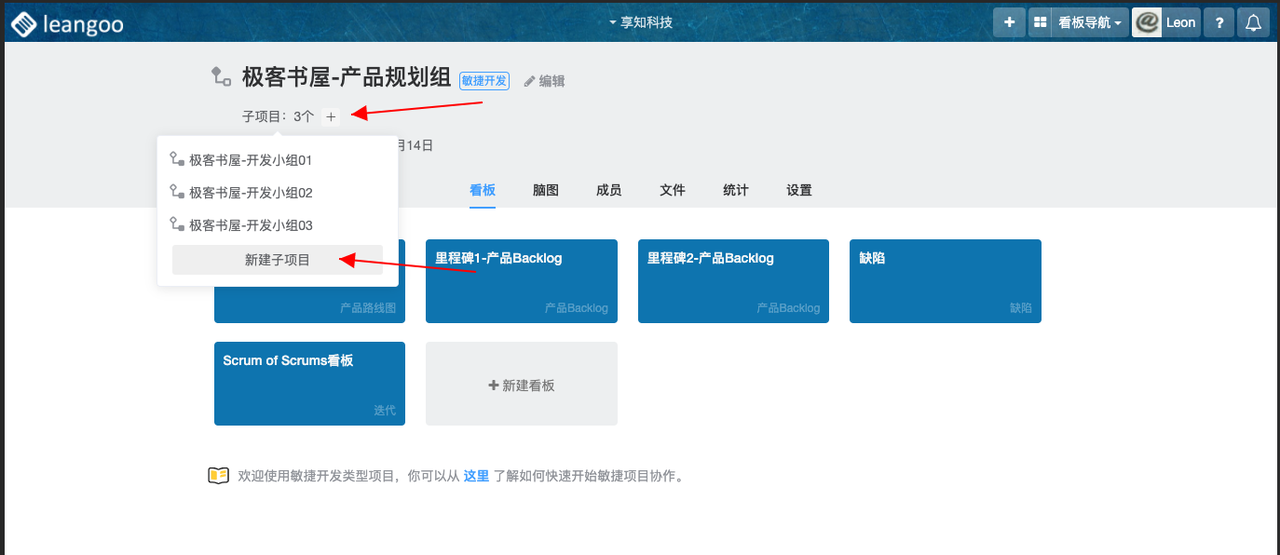This screenshot has height=555, width=1280.
Task: Open the board grid icon in navbar
Action: 1040,22
